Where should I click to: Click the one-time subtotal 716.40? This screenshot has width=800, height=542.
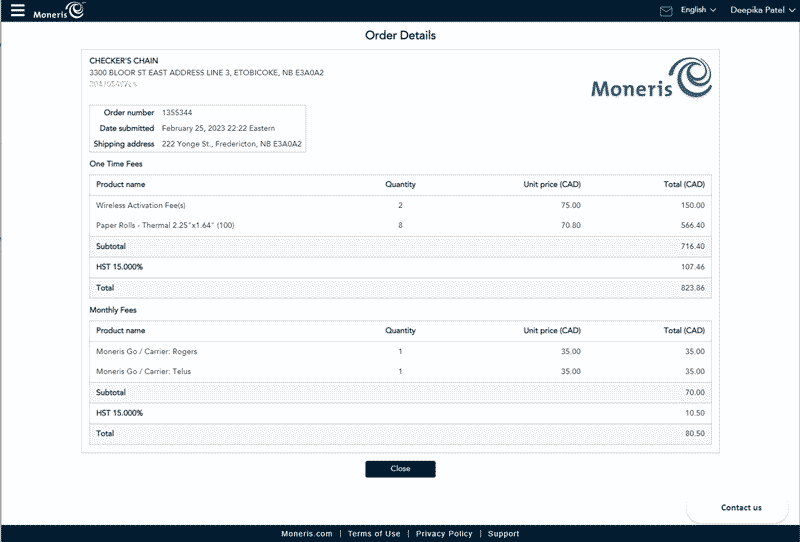click(693, 246)
